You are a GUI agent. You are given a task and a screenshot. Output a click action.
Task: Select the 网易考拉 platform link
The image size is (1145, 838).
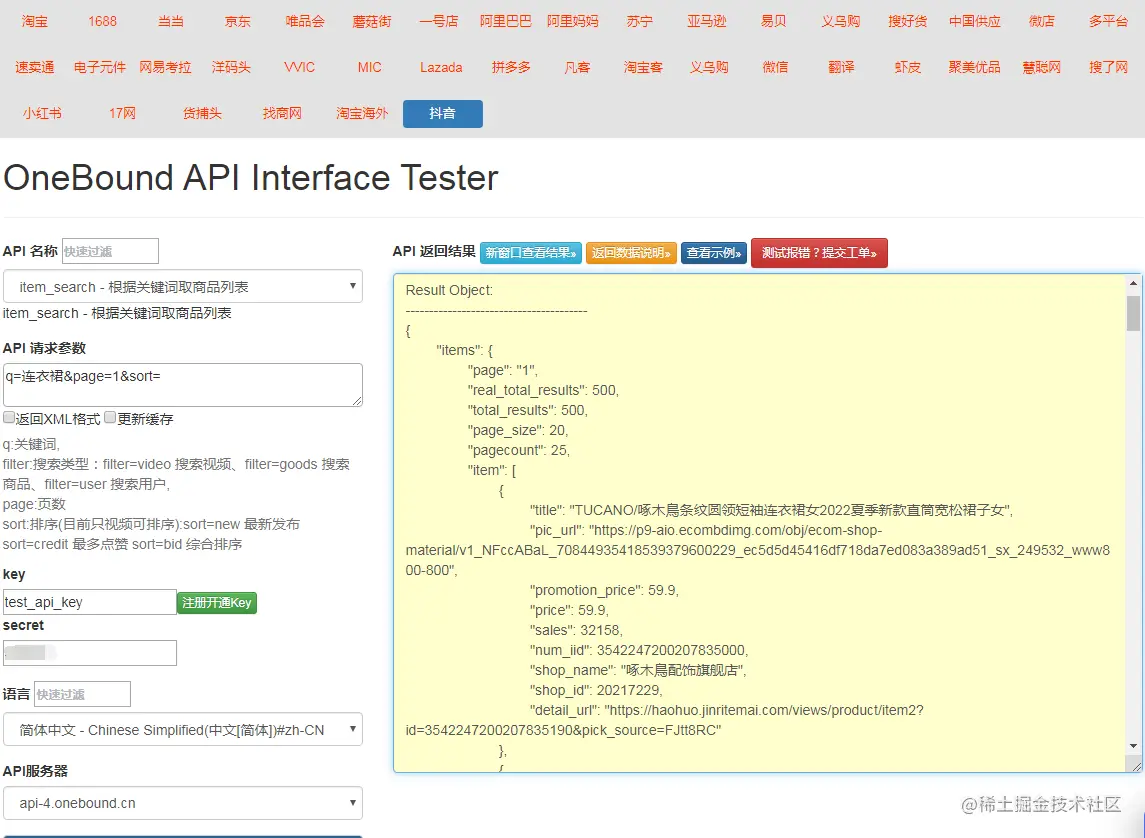point(165,67)
